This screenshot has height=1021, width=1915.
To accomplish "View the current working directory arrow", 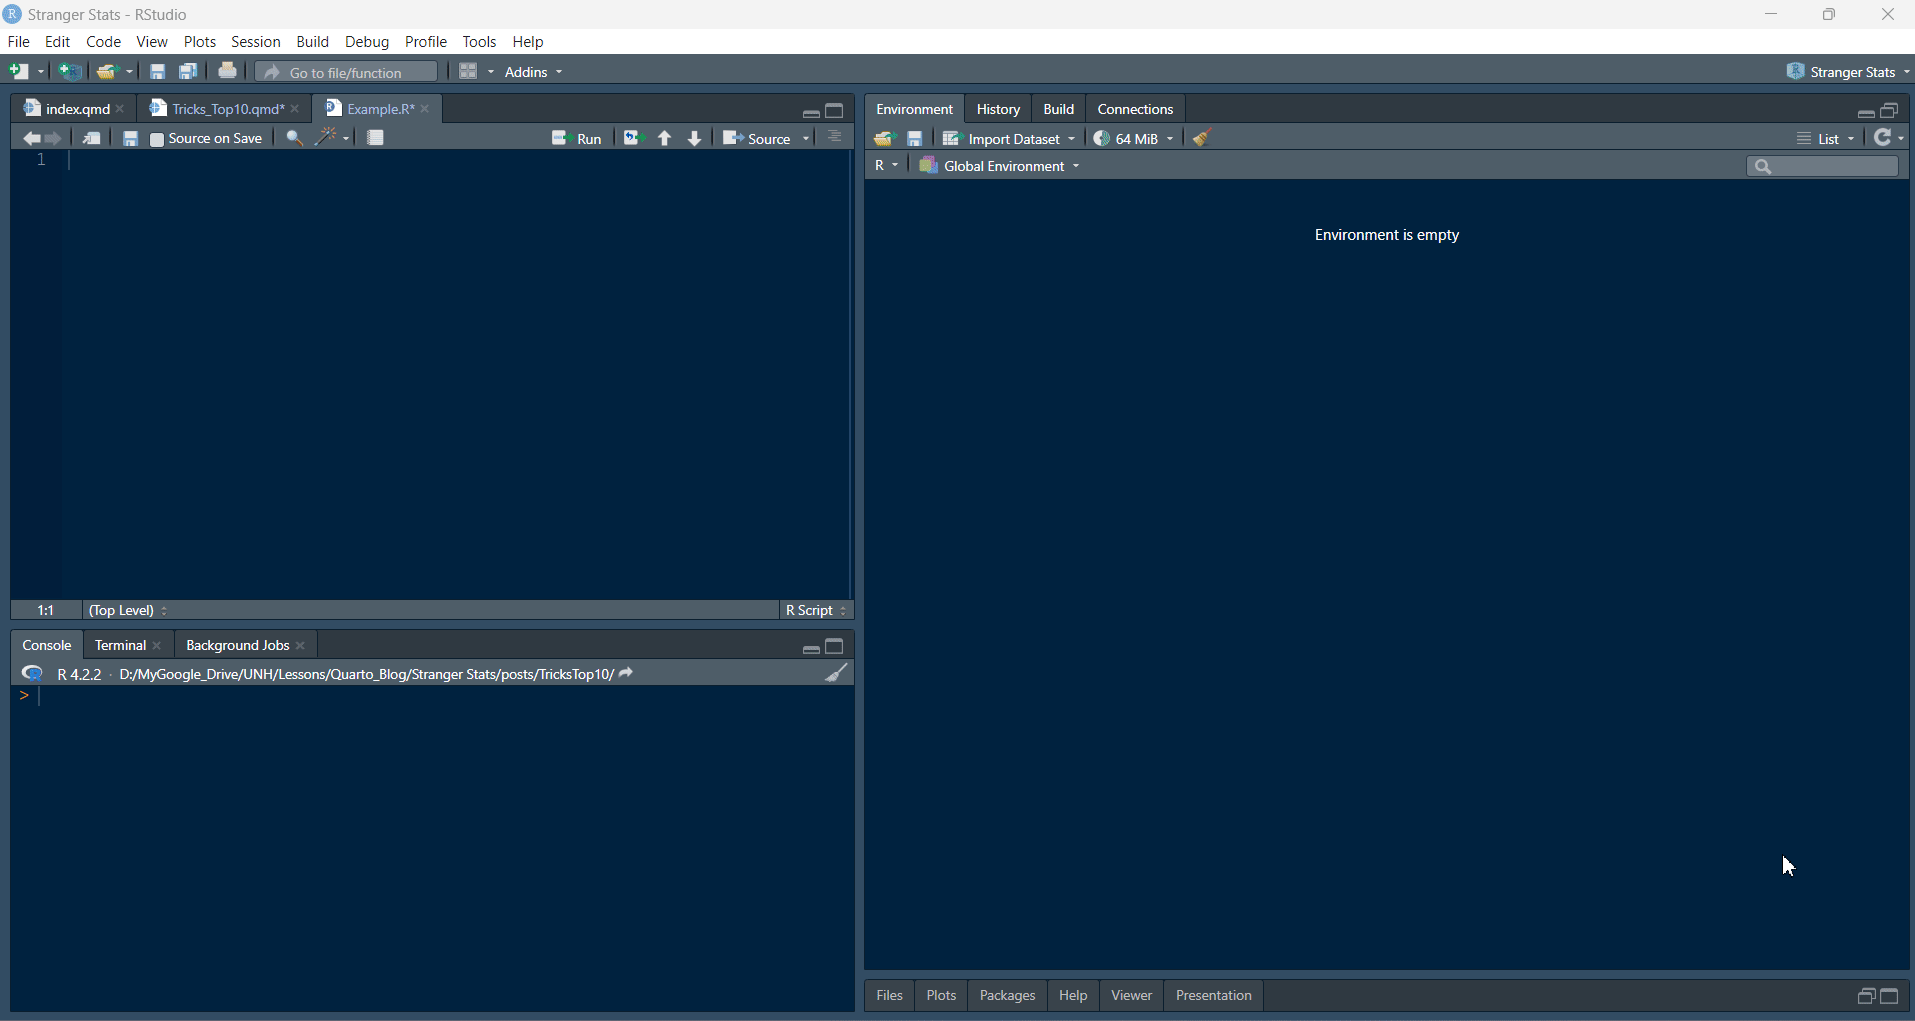I will click(x=627, y=673).
